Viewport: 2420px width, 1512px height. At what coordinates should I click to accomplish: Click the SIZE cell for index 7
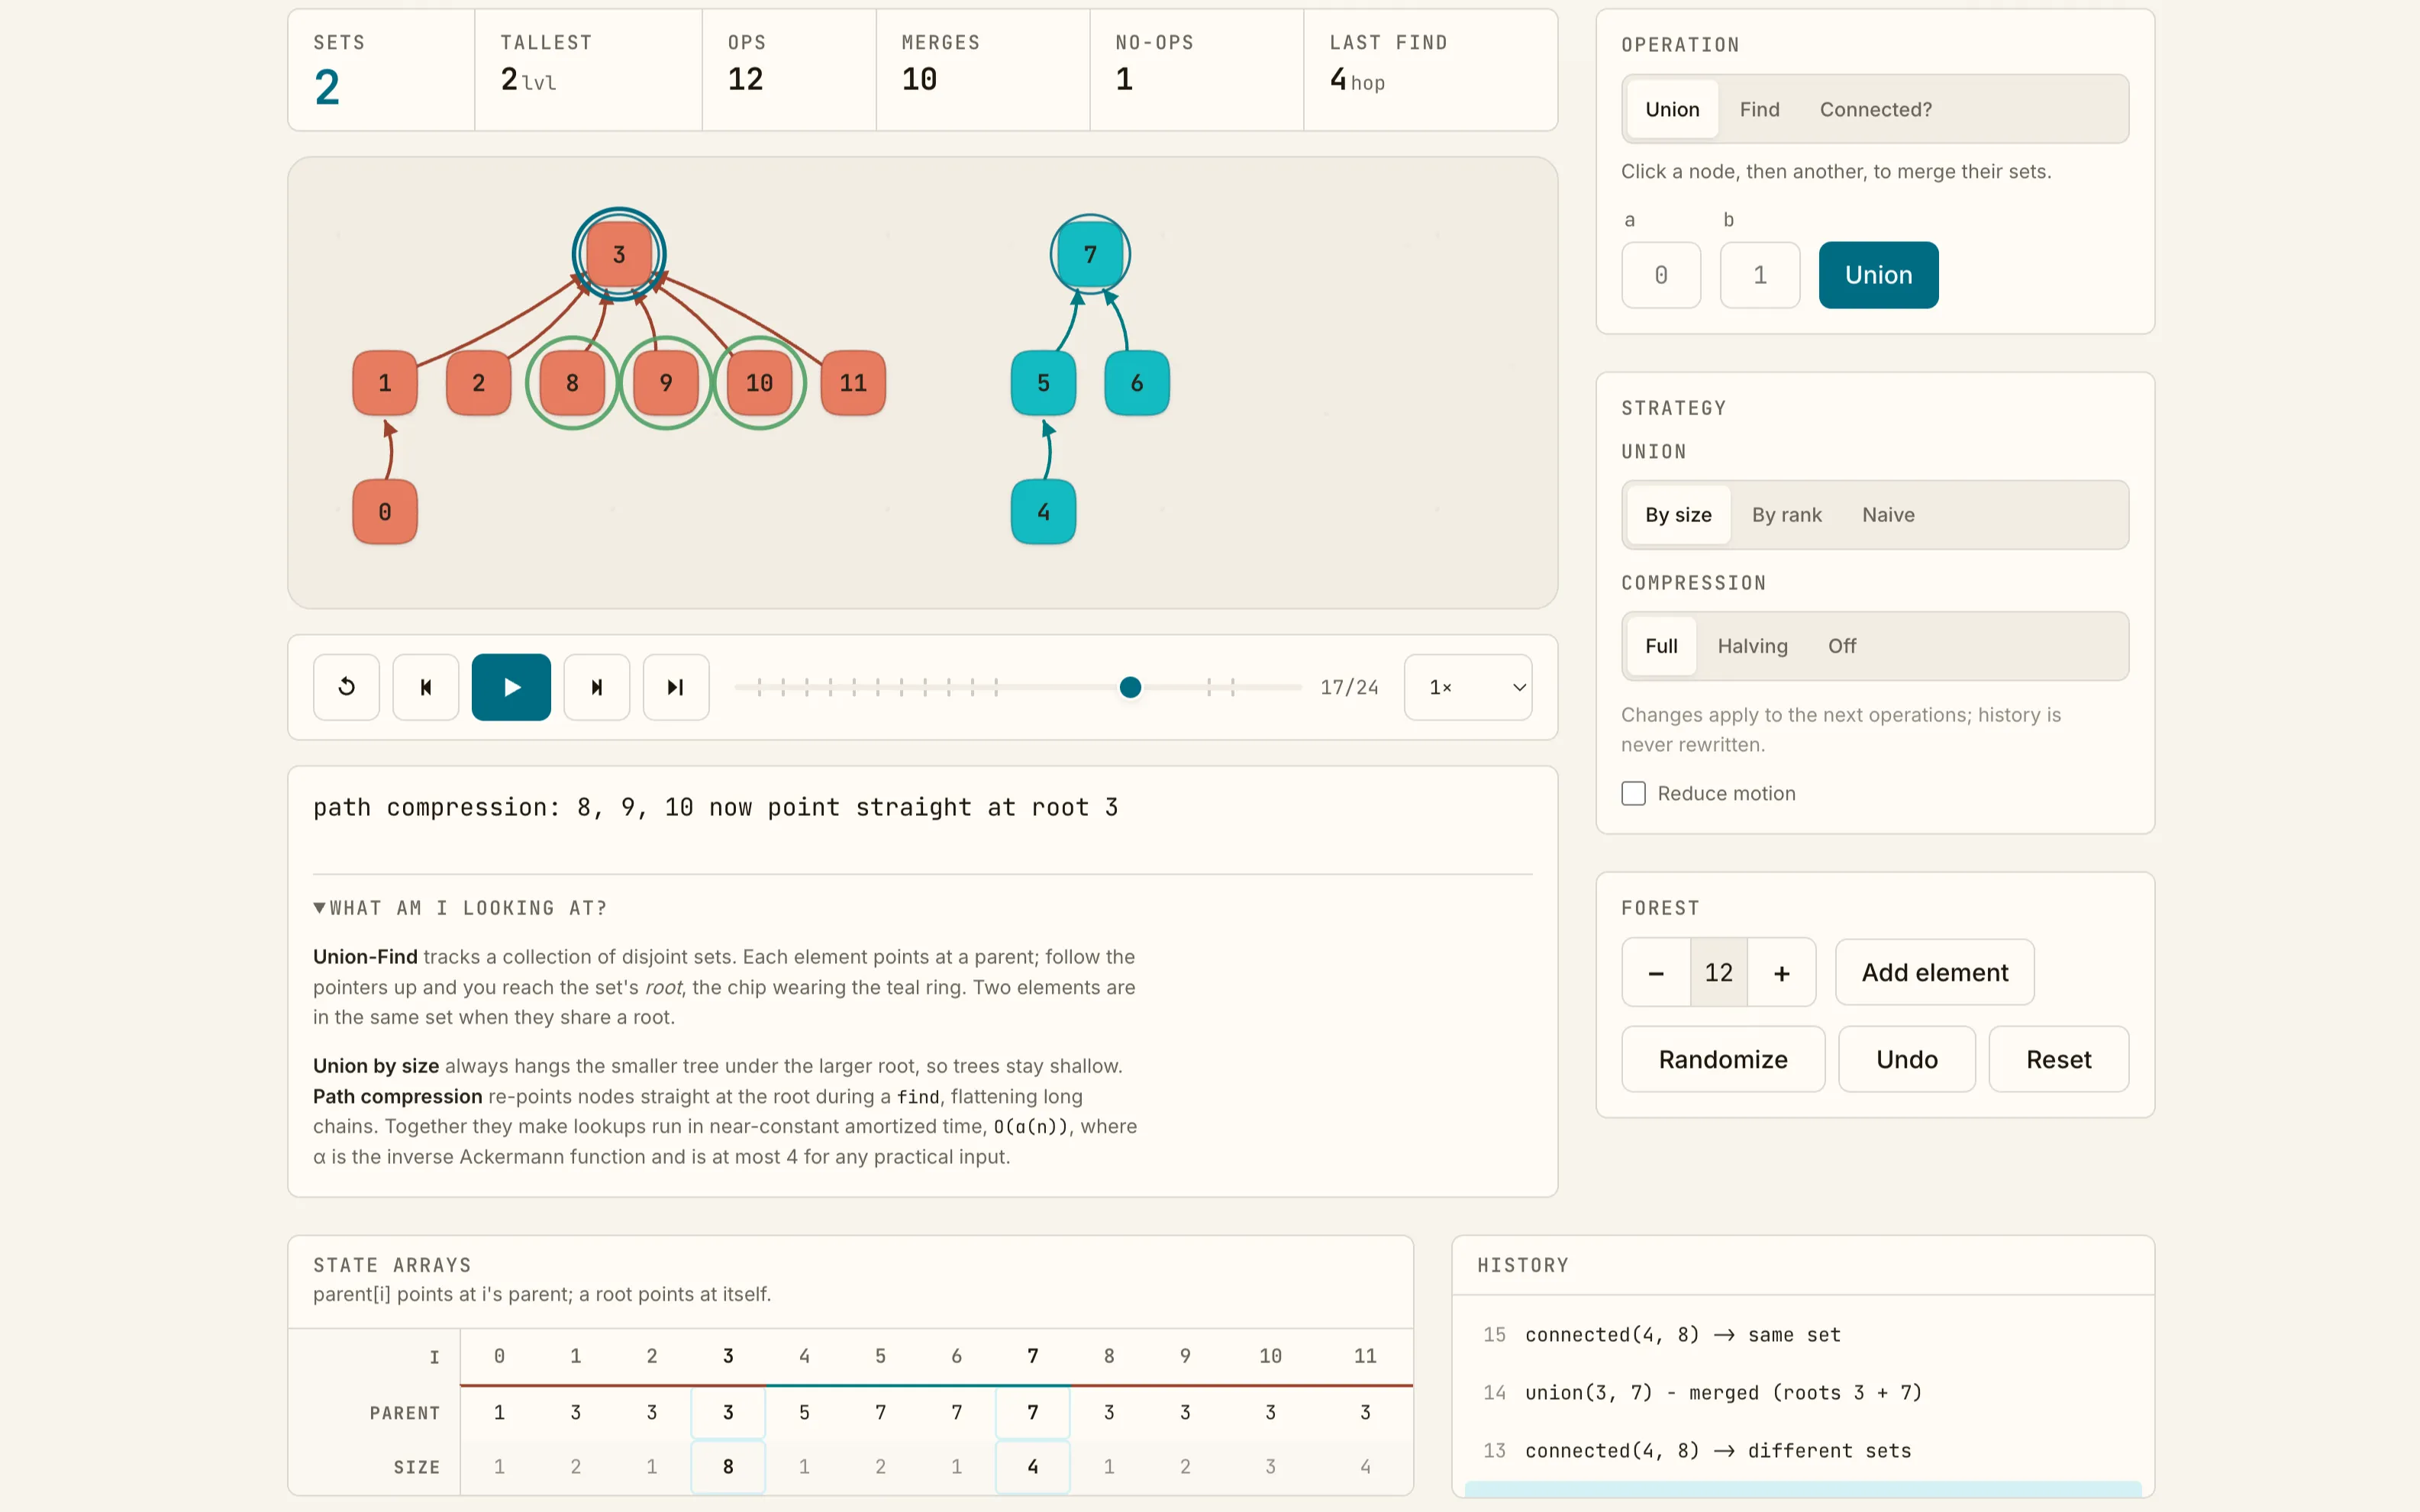tap(1033, 1467)
